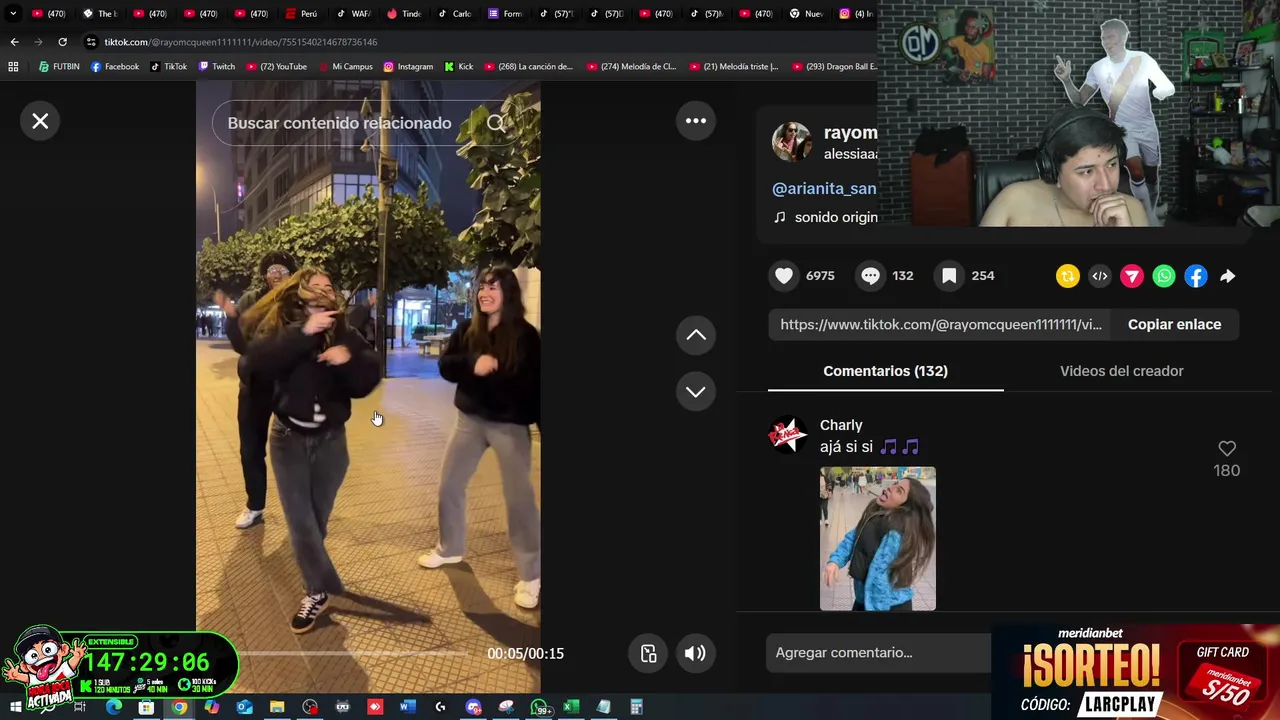Open Charly's profile avatar

pos(788,435)
